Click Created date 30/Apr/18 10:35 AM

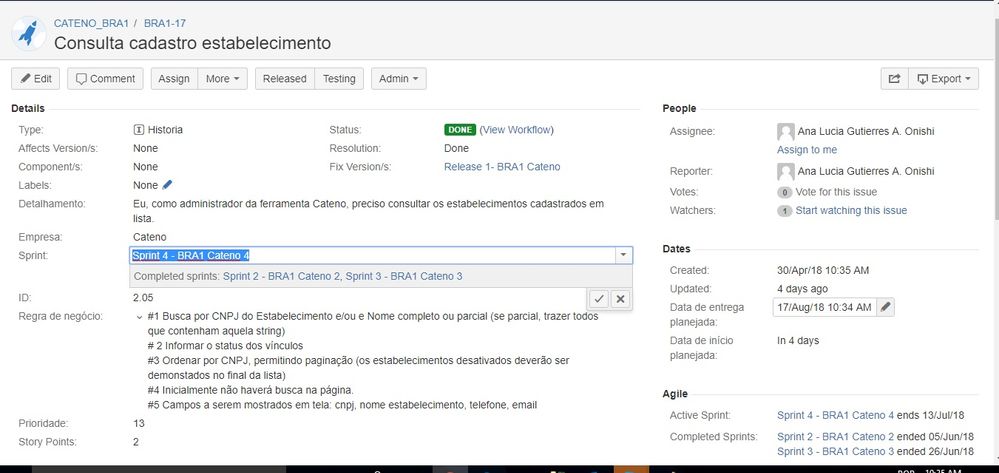click(x=823, y=270)
